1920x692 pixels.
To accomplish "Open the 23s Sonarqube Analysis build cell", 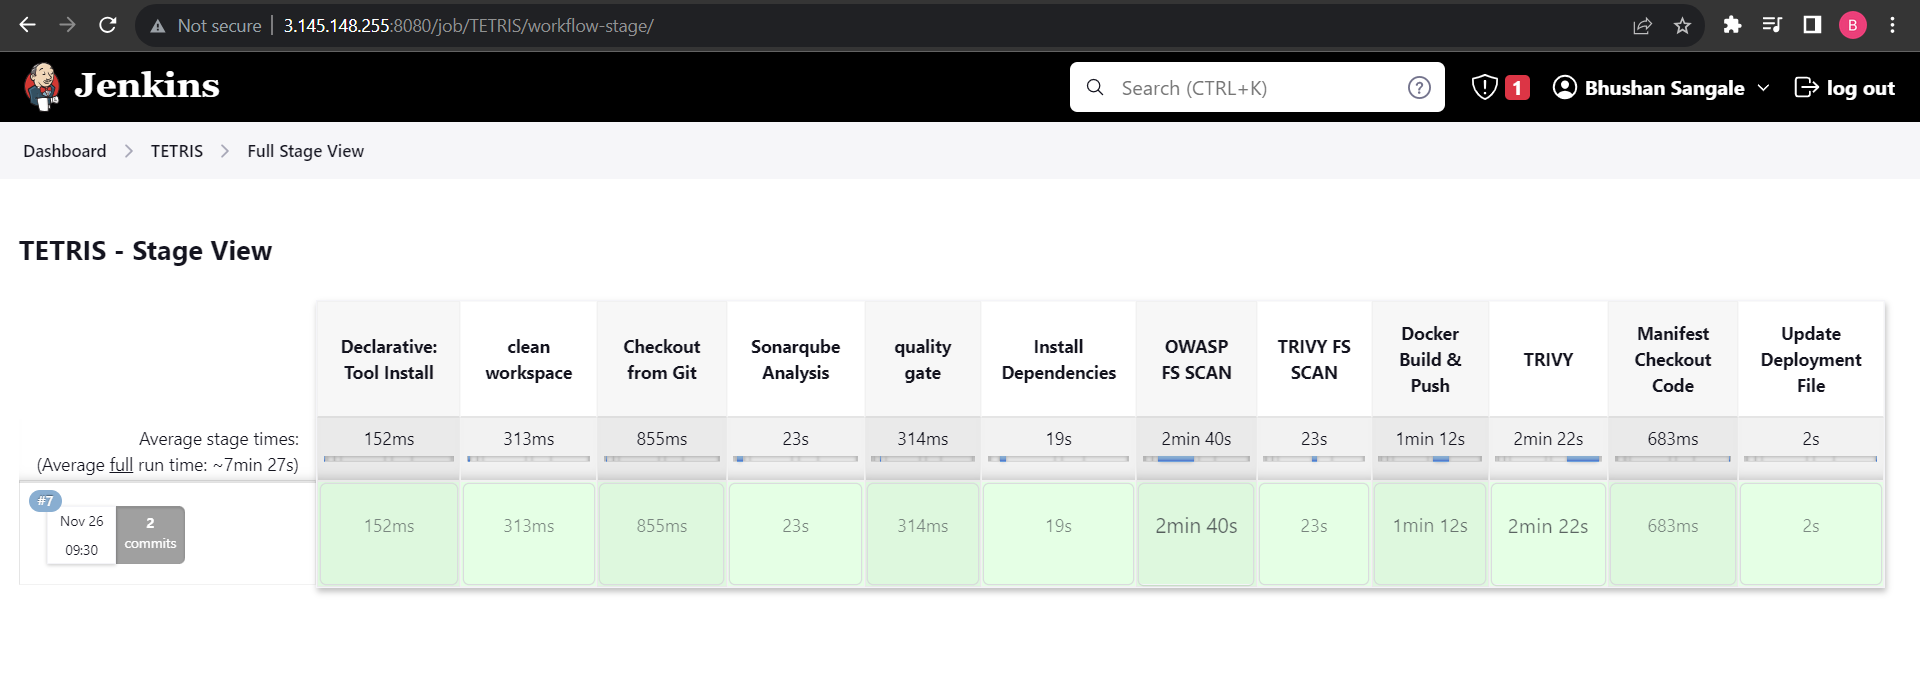I will pyautogui.click(x=796, y=534).
